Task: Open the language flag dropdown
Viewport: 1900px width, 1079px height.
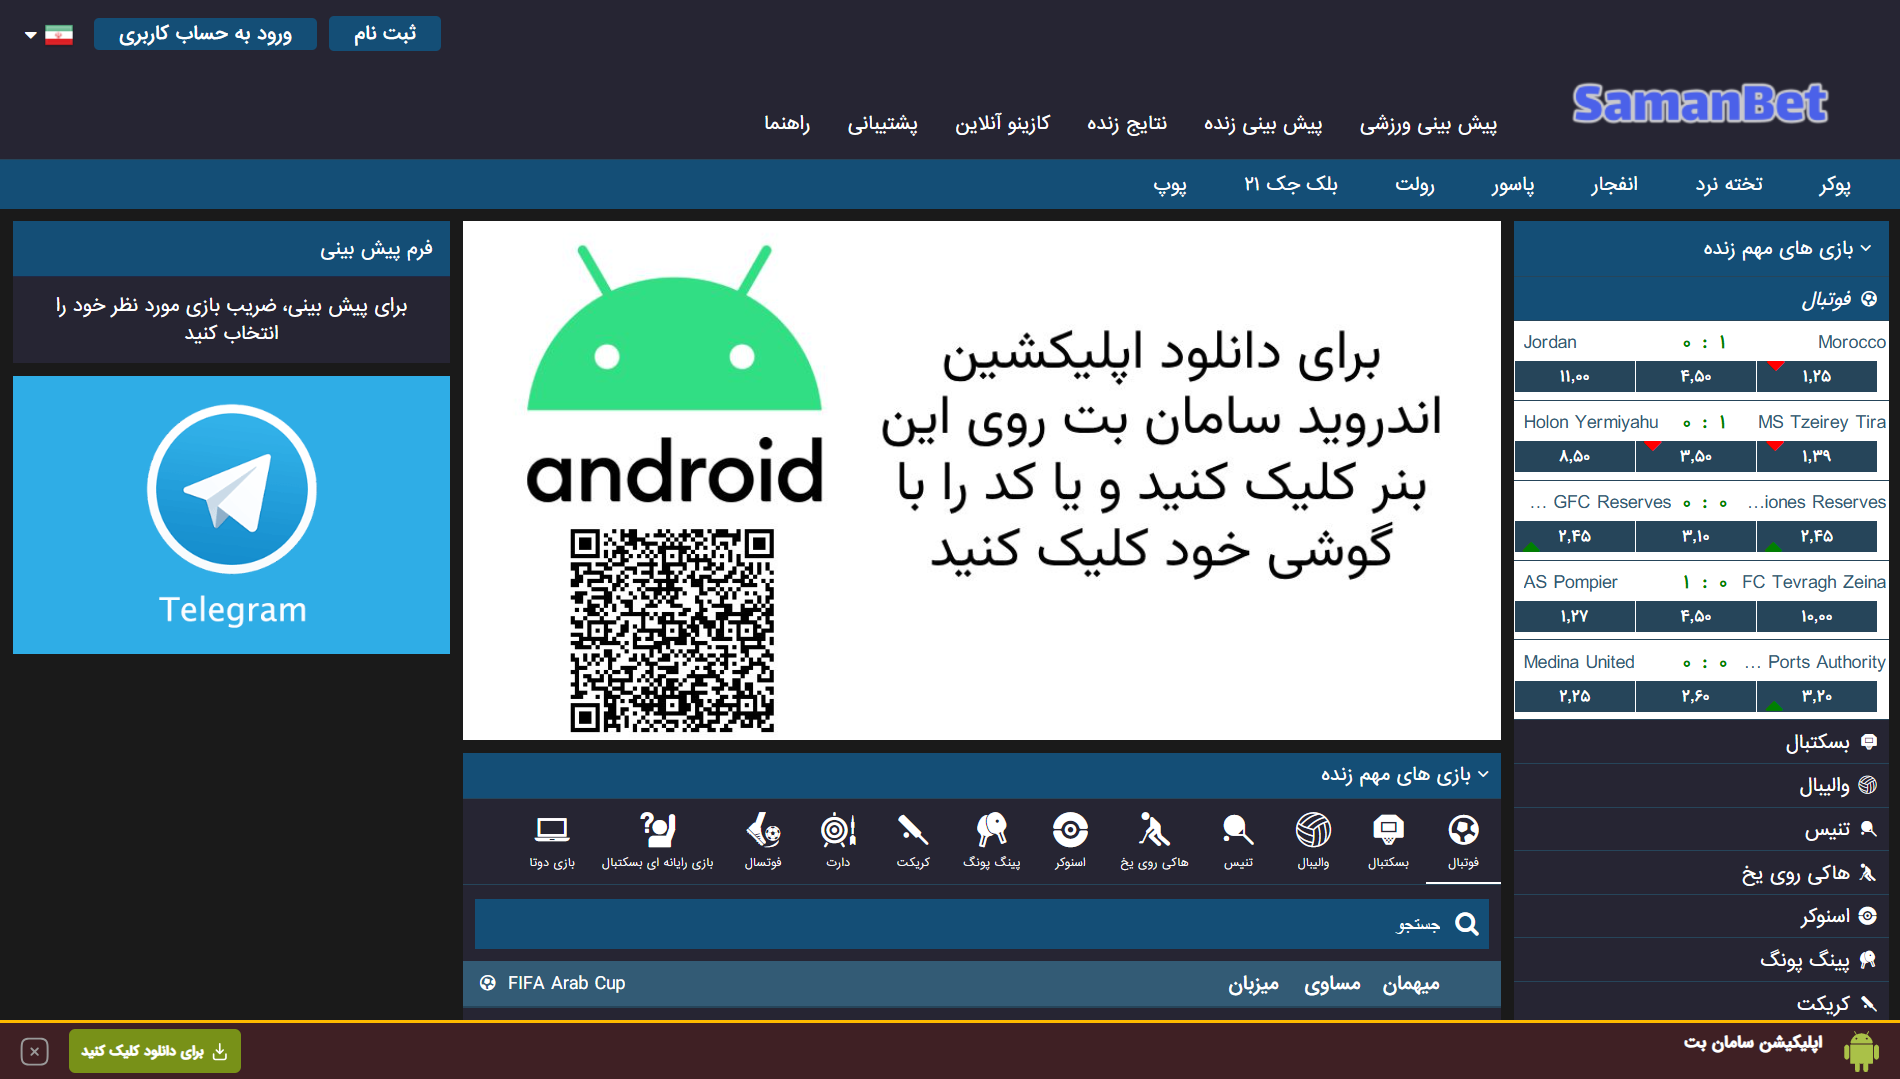Action: [x=49, y=35]
